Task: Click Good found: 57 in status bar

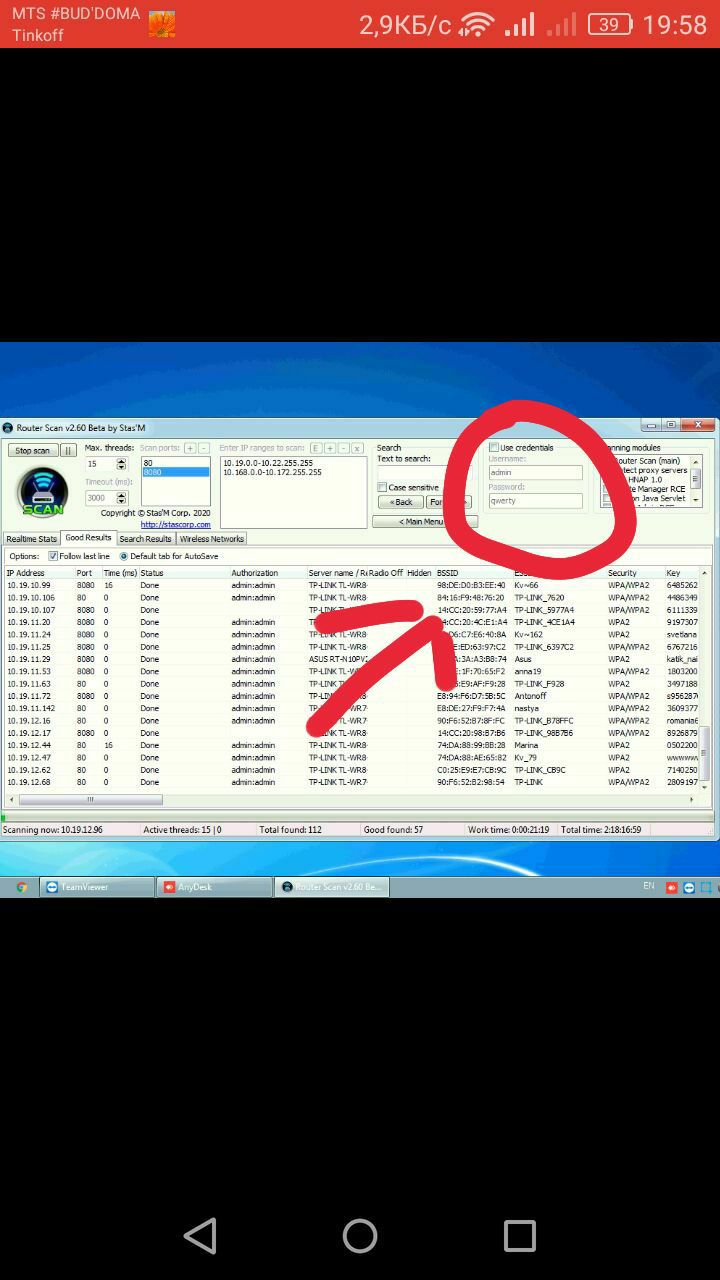Action: [393, 830]
